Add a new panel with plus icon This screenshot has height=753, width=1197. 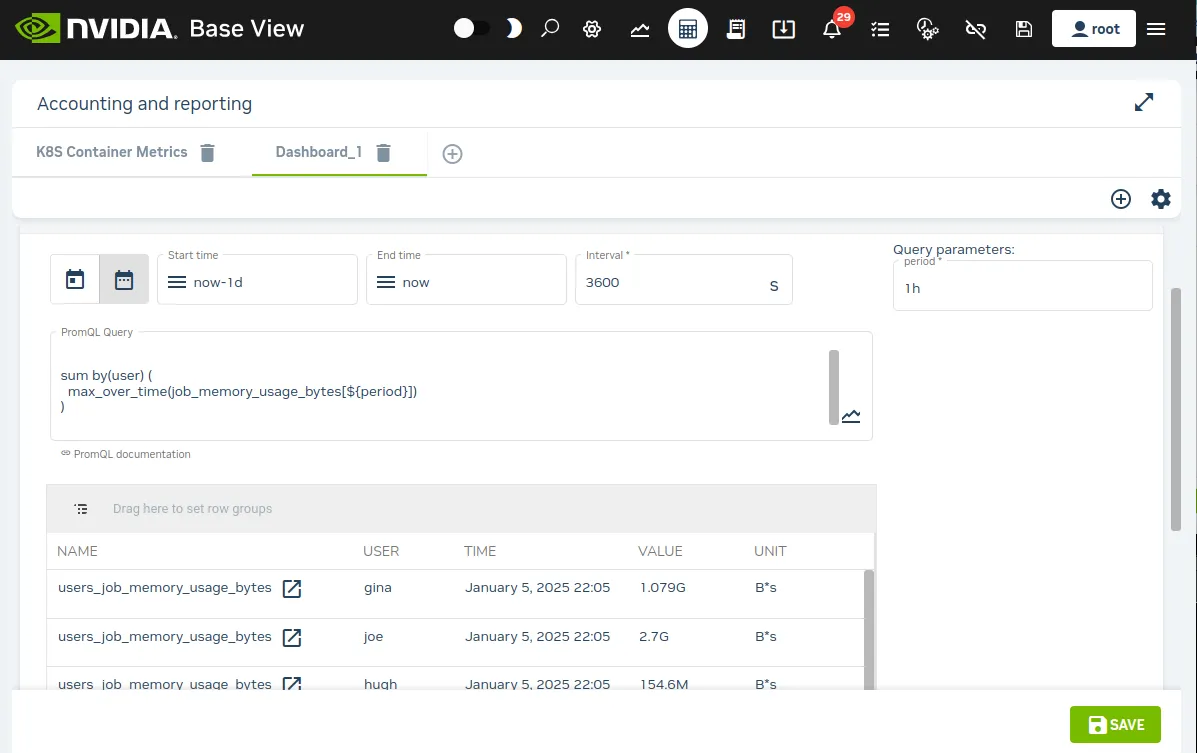coord(1121,199)
